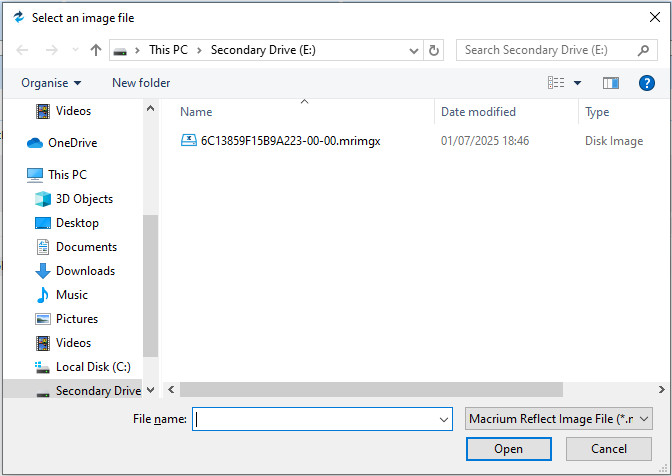The image size is (672, 476).
Task: Open Pictures in navigation pane
Action: [x=77, y=319]
